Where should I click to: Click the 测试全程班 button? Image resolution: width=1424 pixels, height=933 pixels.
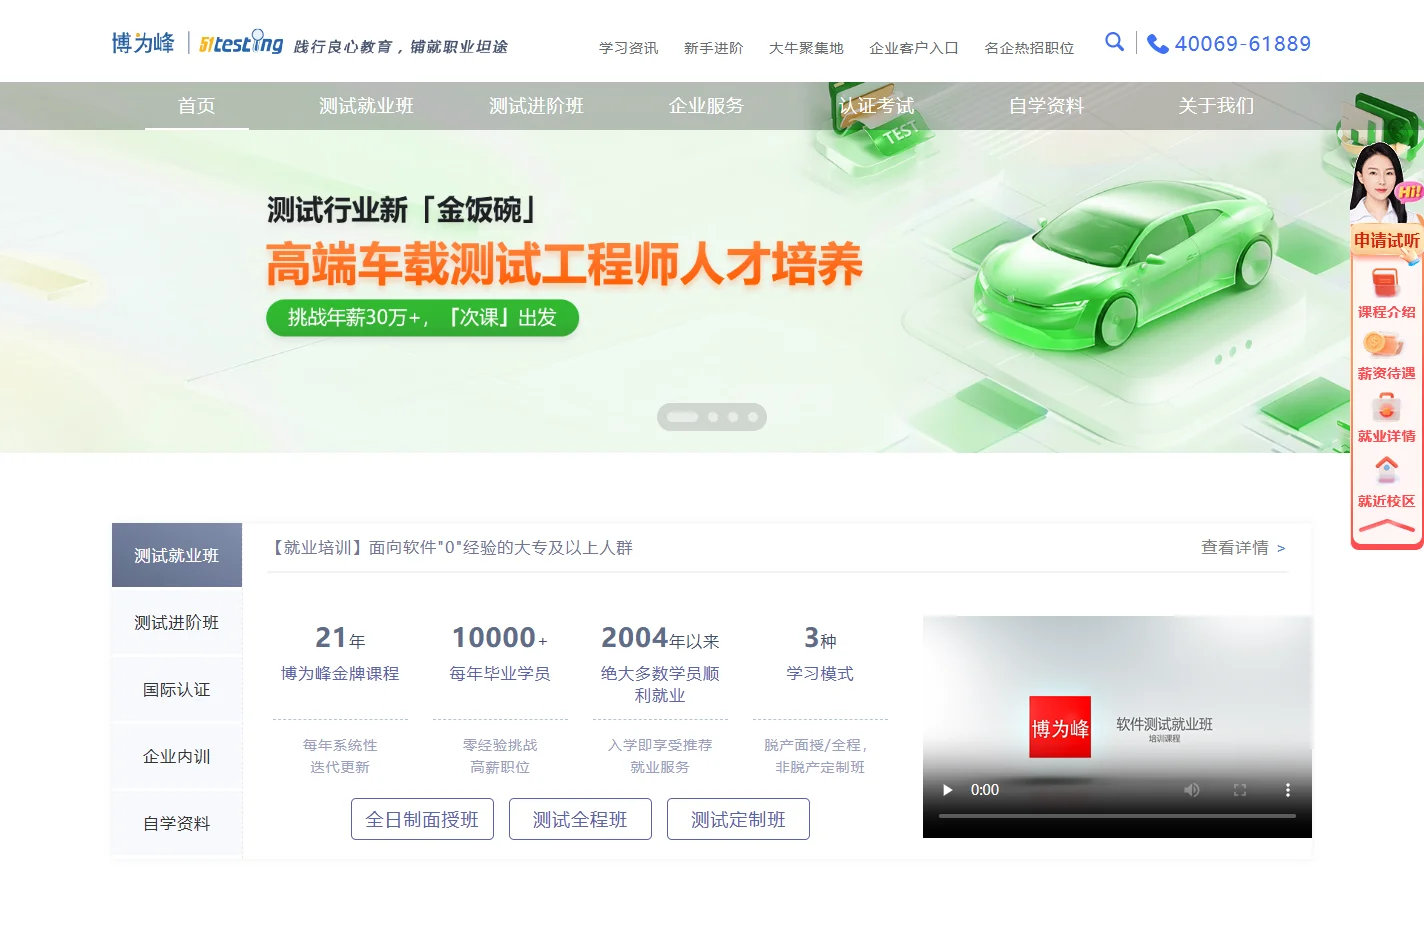[x=580, y=819]
